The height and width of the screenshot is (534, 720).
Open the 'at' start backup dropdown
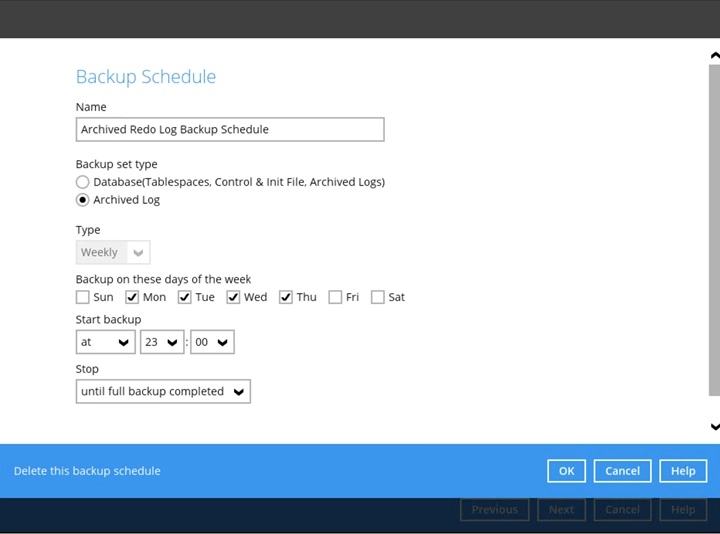pos(105,342)
